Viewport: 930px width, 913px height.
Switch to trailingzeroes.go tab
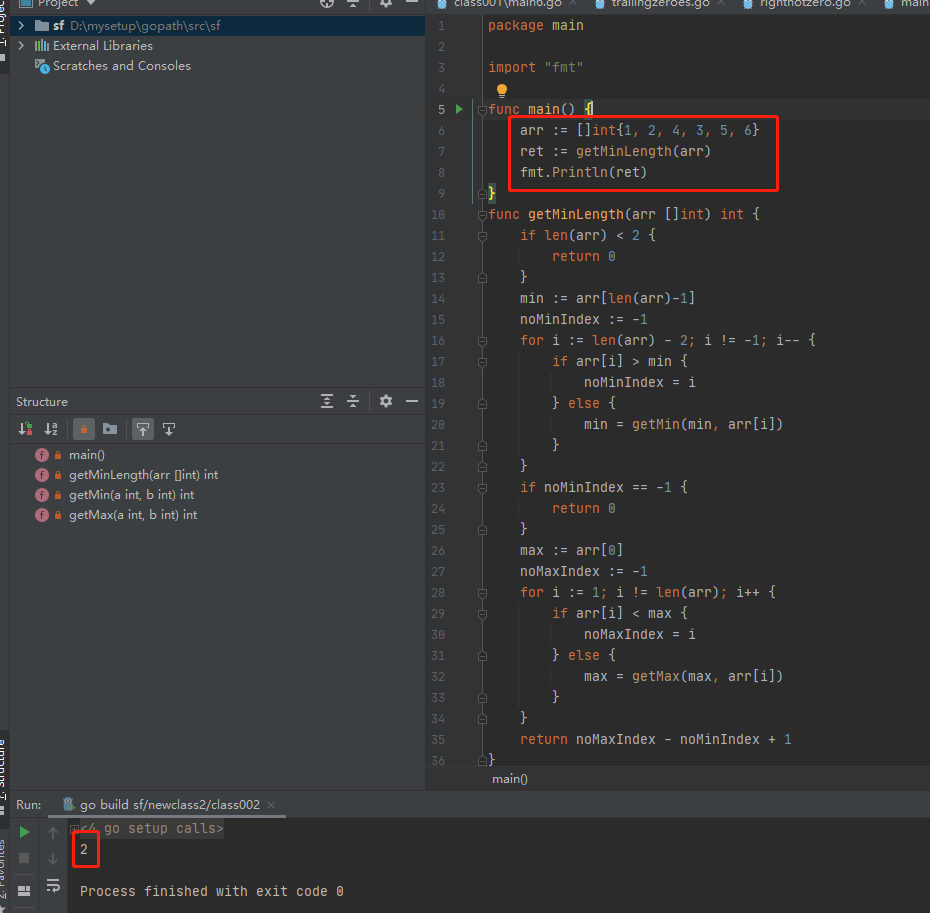coord(660,4)
